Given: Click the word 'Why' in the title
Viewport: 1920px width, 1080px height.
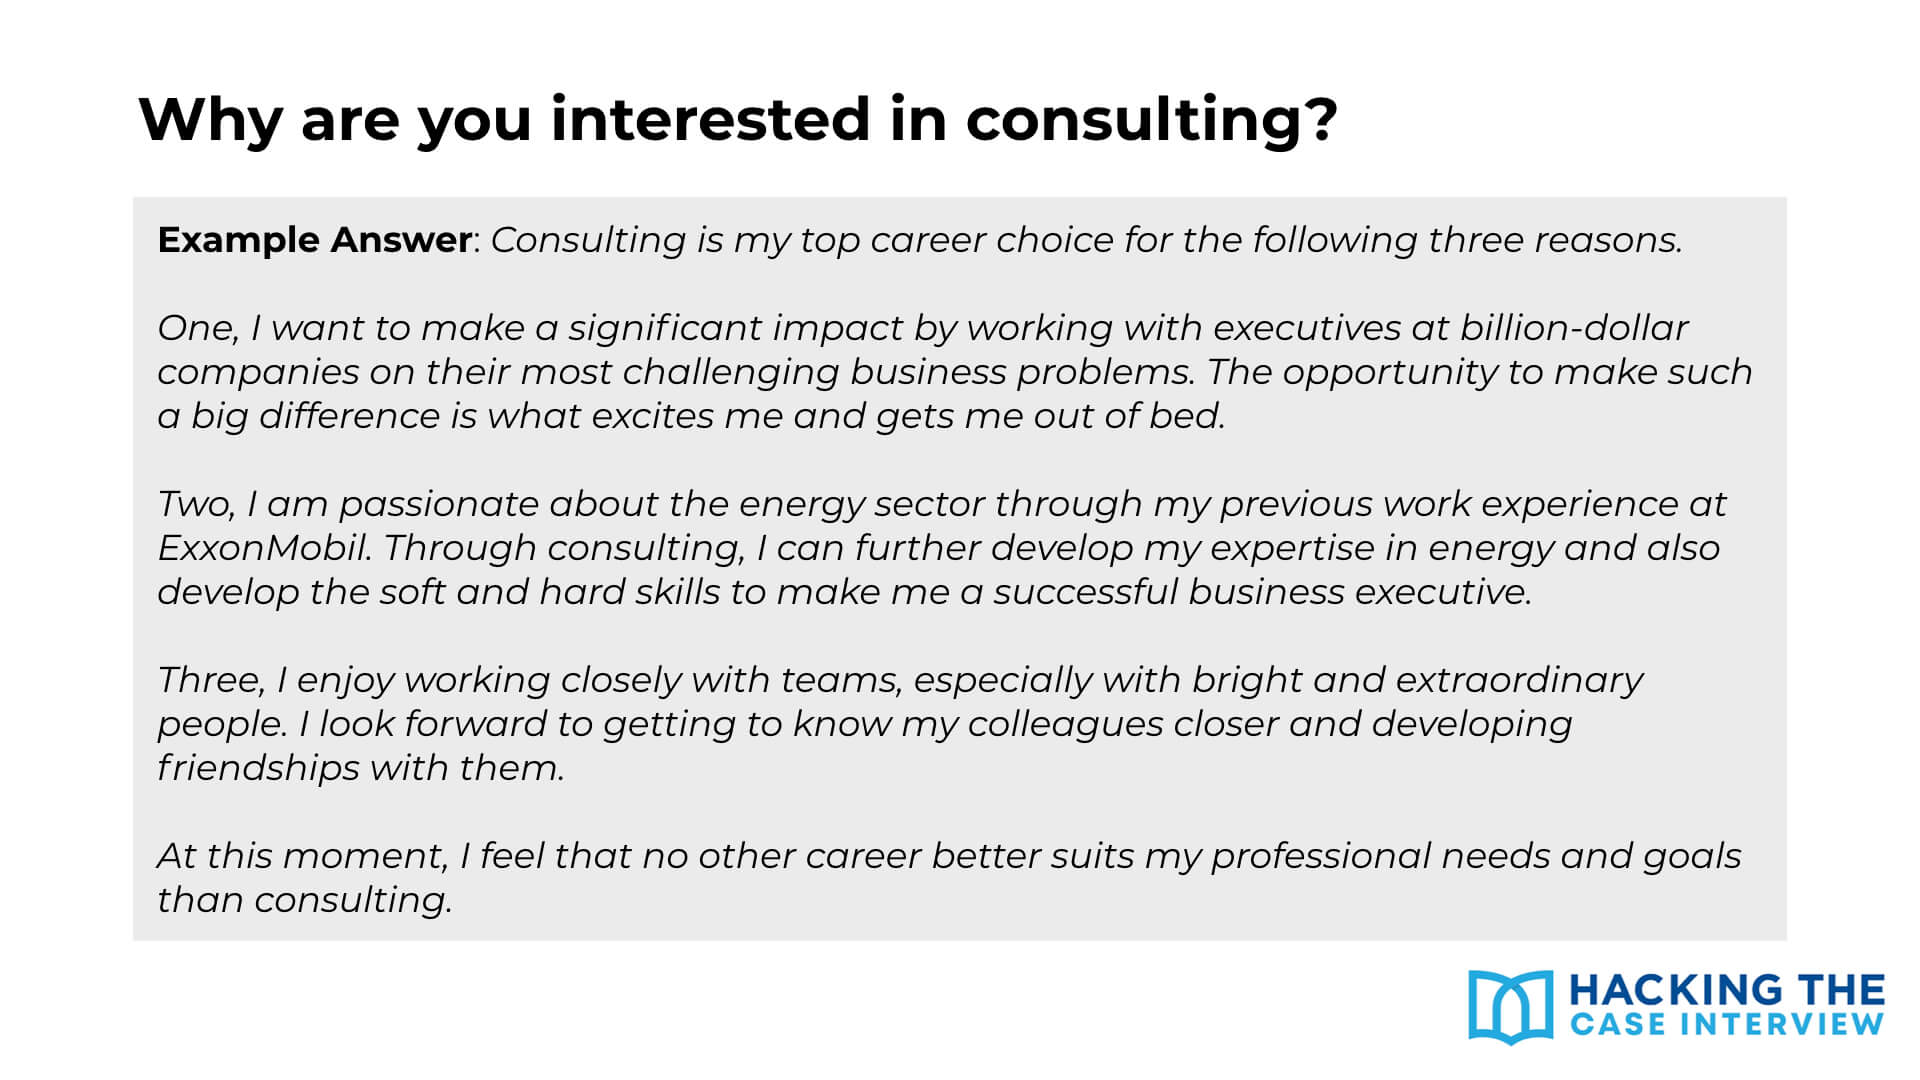Looking at the screenshot, I should (210, 119).
